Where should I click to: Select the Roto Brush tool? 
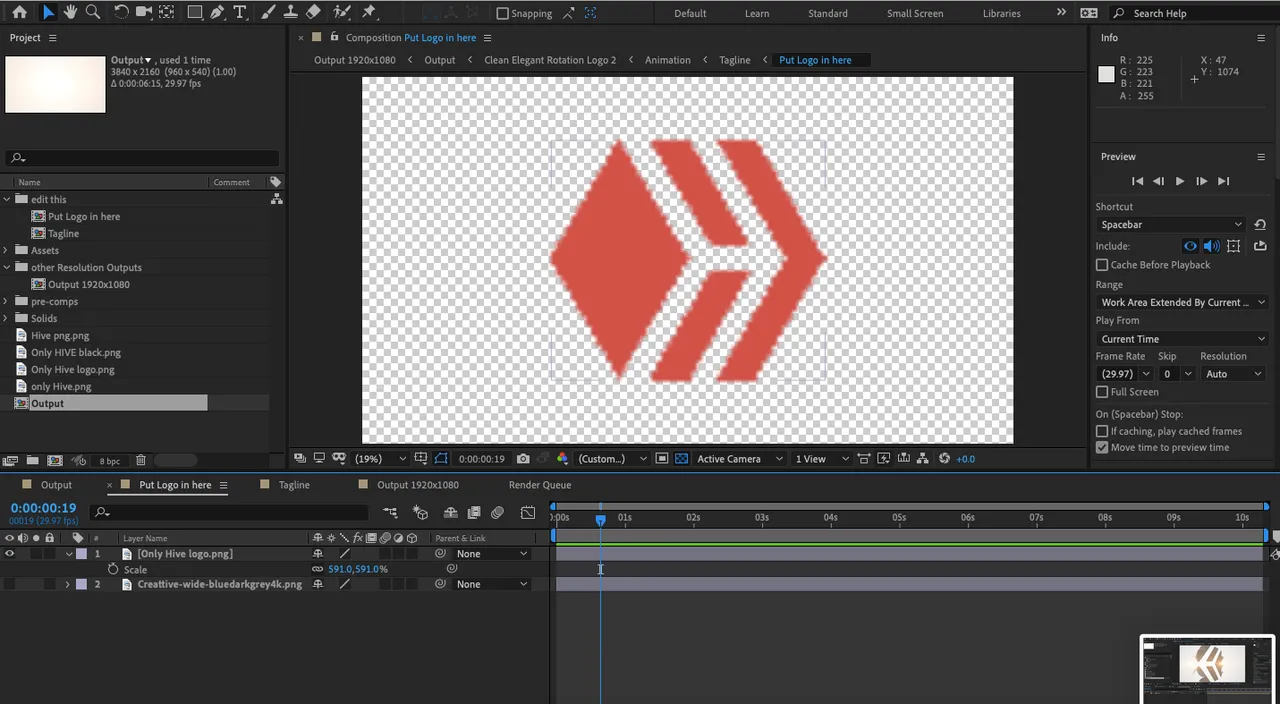[342, 12]
